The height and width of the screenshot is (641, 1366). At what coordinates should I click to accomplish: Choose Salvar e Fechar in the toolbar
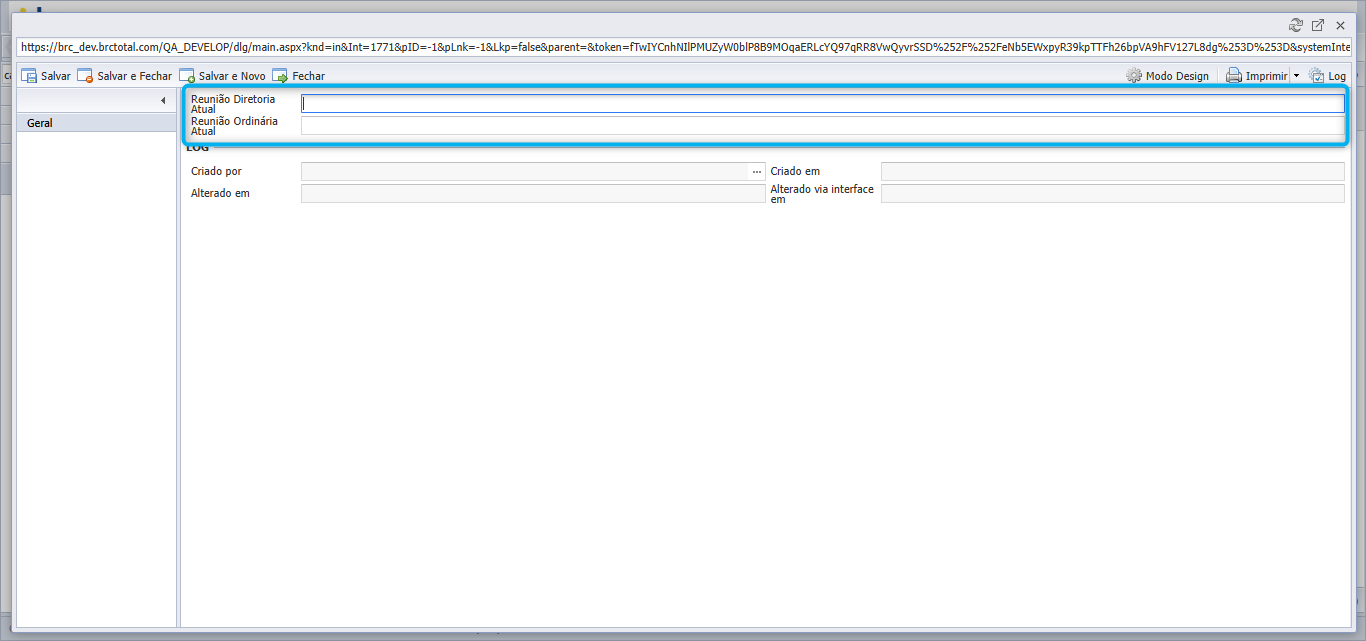click(125, 76)
